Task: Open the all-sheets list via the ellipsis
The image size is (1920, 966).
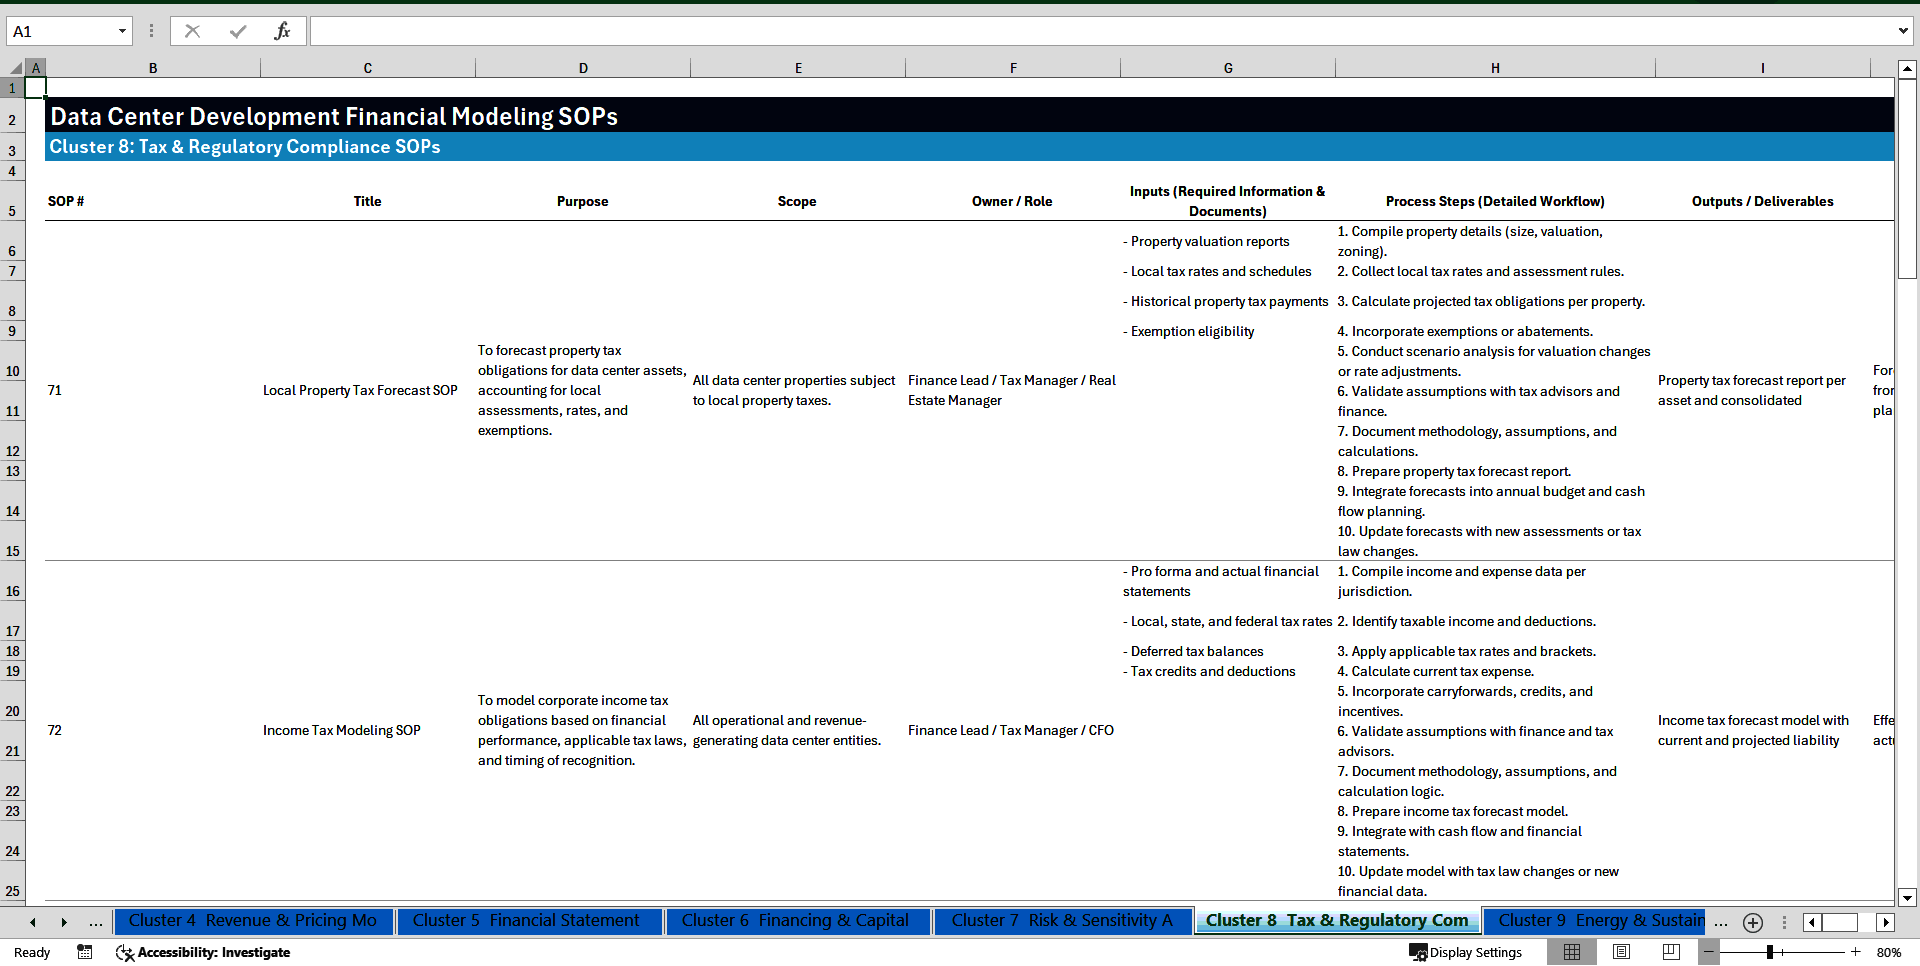Action: 96,922
